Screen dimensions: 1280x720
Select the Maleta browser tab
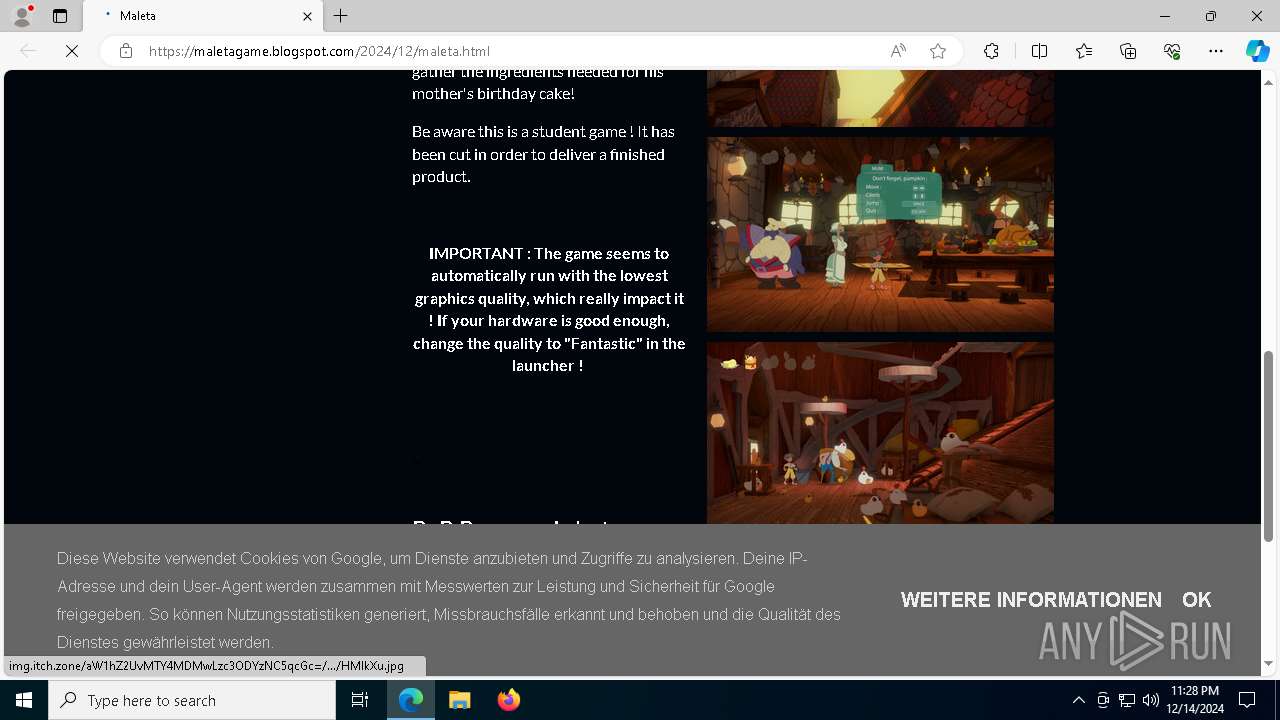pyautogui.click(x=203, y=16)
